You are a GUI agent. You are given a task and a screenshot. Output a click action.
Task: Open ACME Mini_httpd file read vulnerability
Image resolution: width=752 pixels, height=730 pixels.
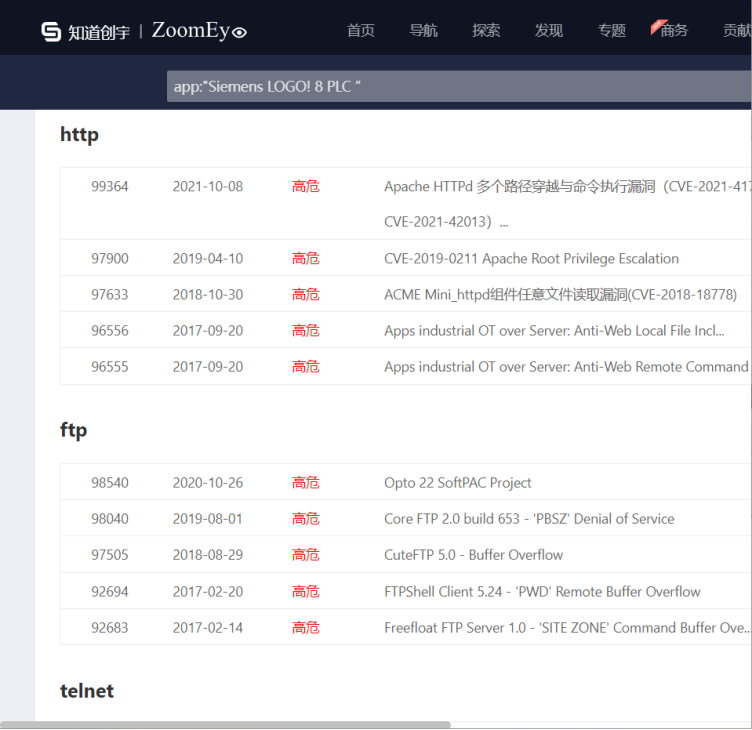tap(560, 294)
